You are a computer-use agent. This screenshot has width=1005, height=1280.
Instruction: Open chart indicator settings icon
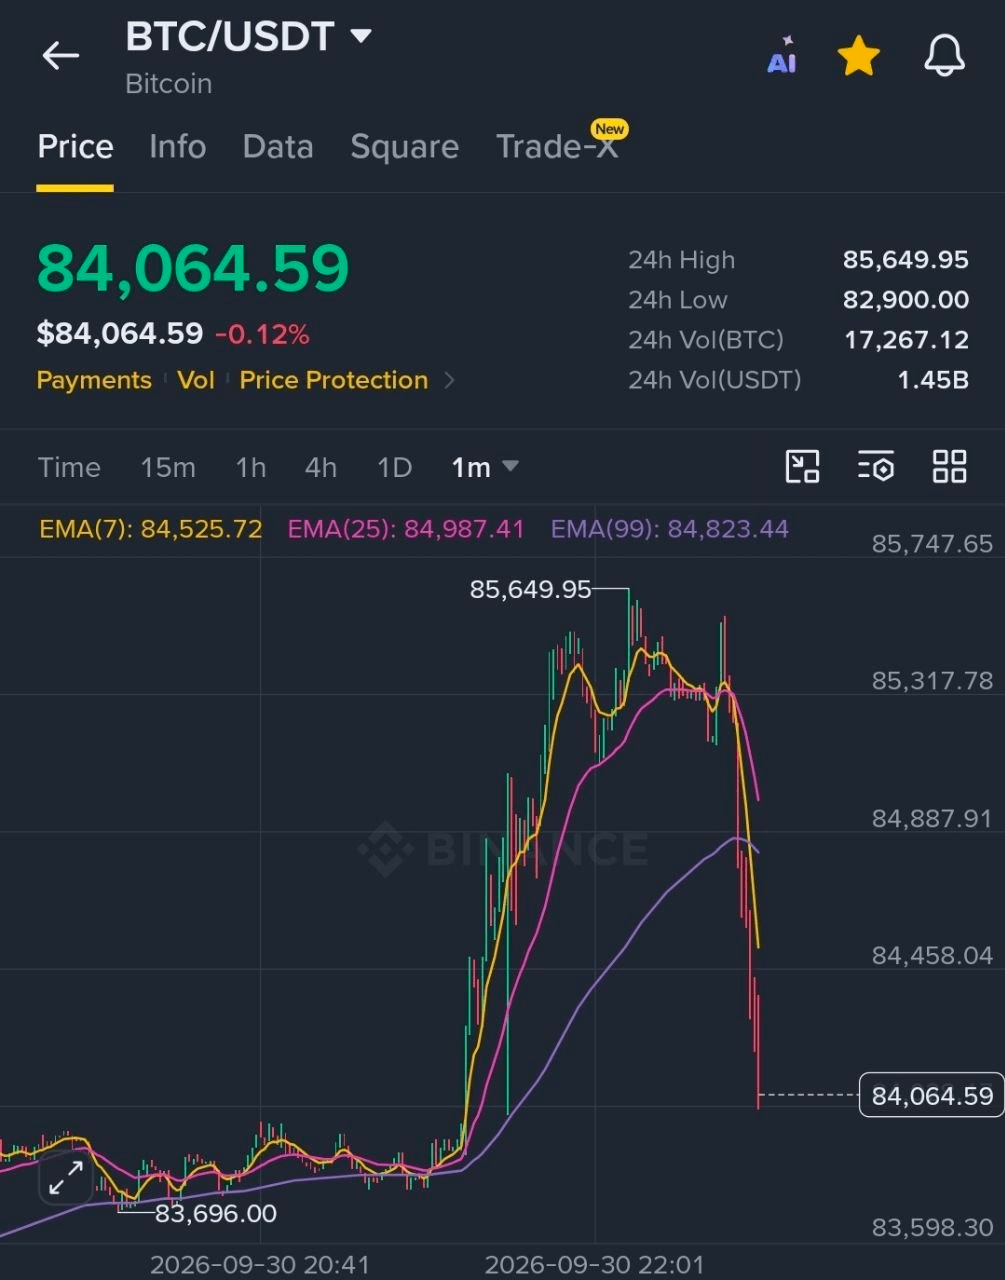point(876,466)
